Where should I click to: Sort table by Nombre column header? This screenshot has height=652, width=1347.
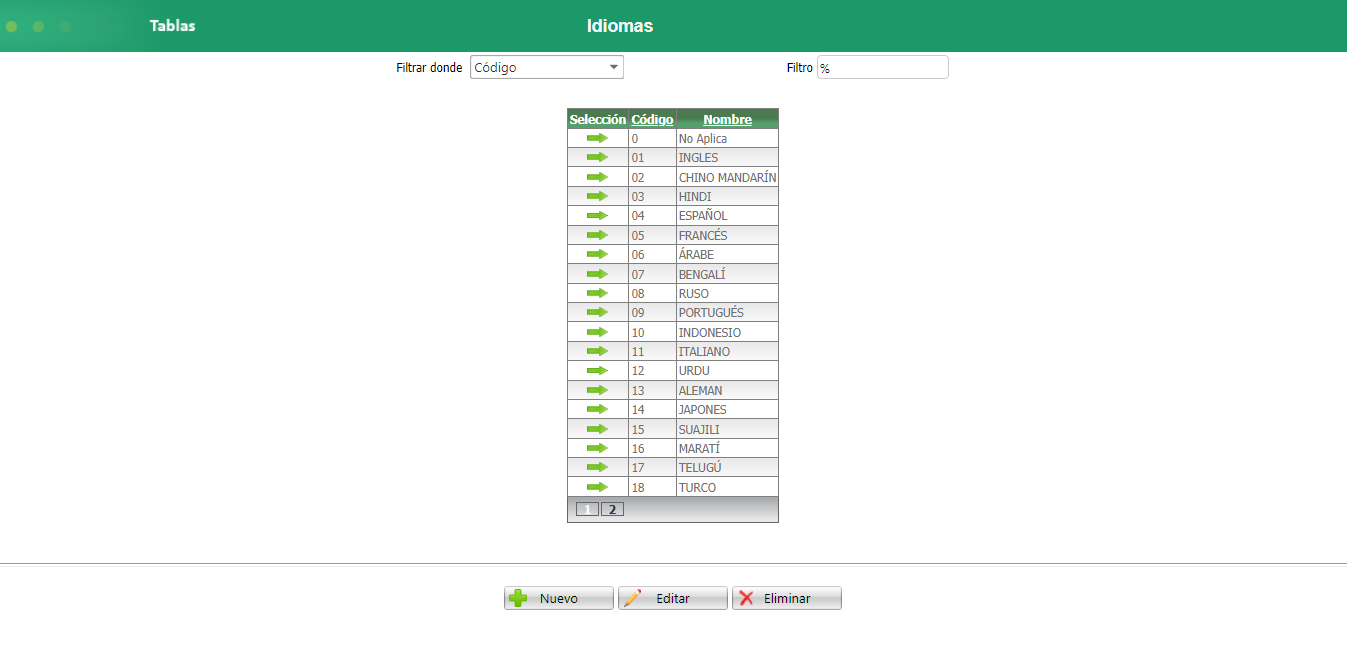click(x=727, y=119)
